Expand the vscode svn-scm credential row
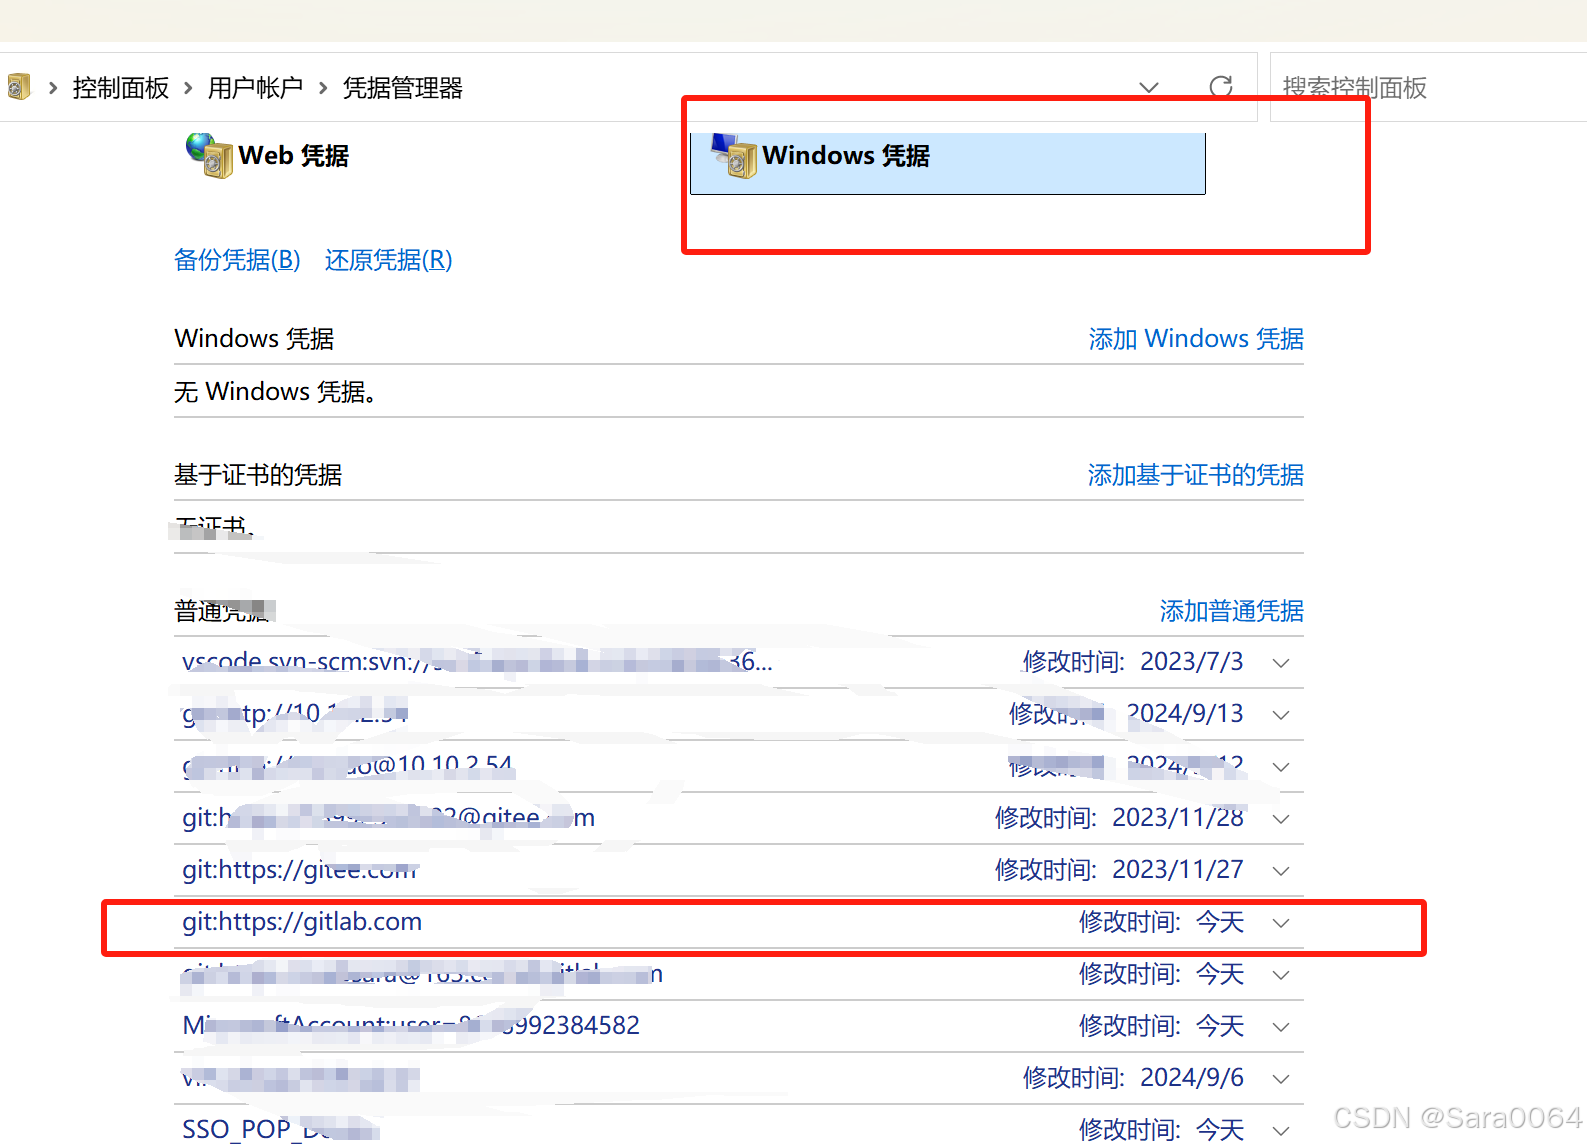The height and width of the screenshot is (1145, 1587). coord(1281,663)
